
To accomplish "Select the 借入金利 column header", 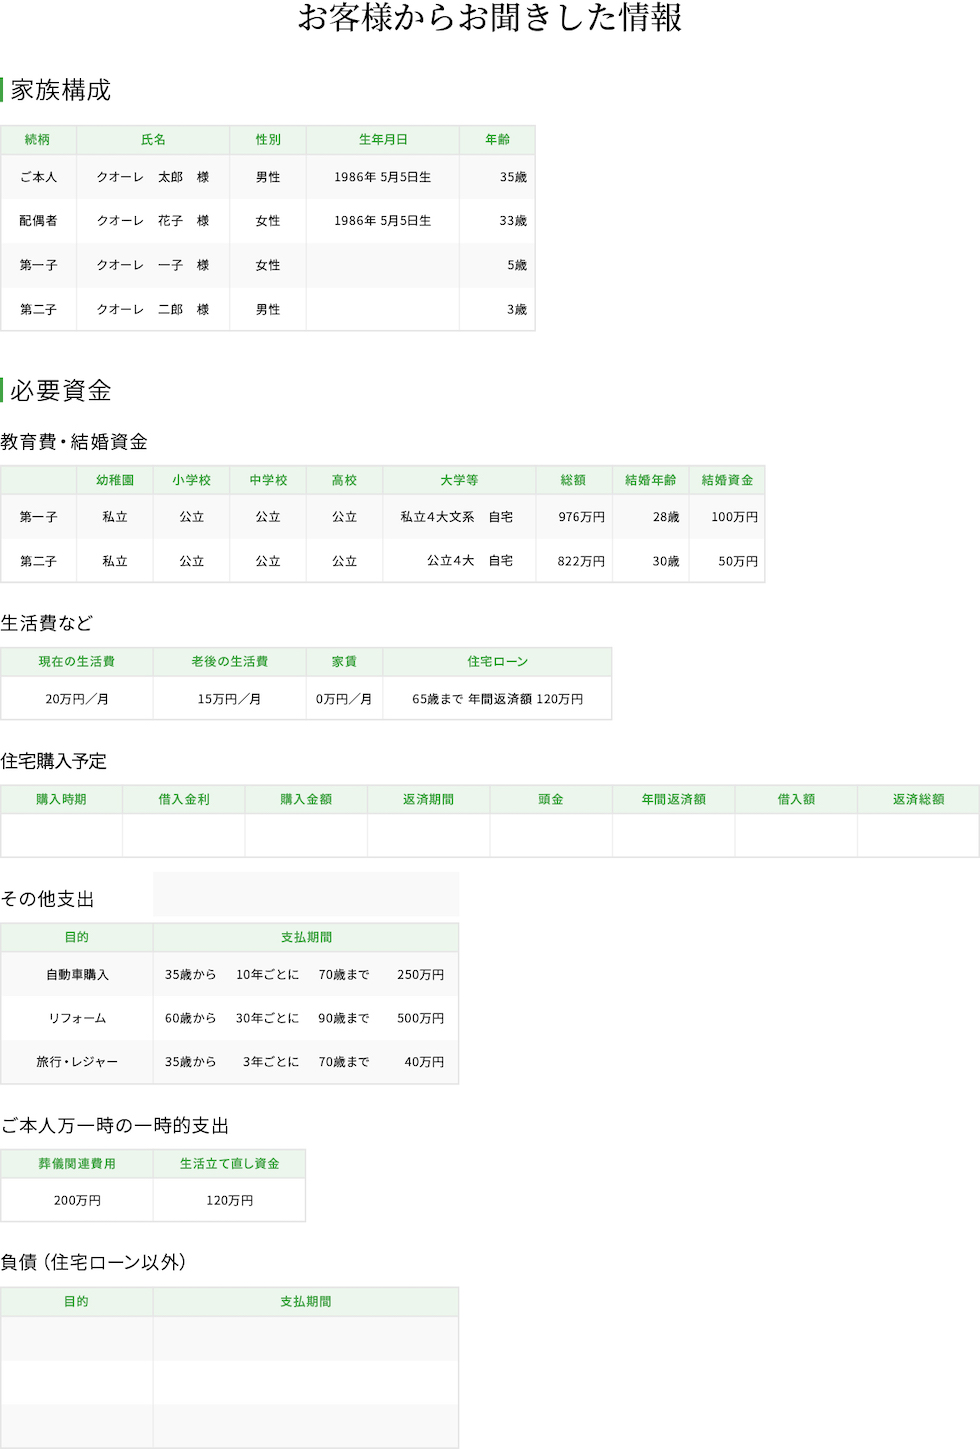I will click(x=183, y=799).
